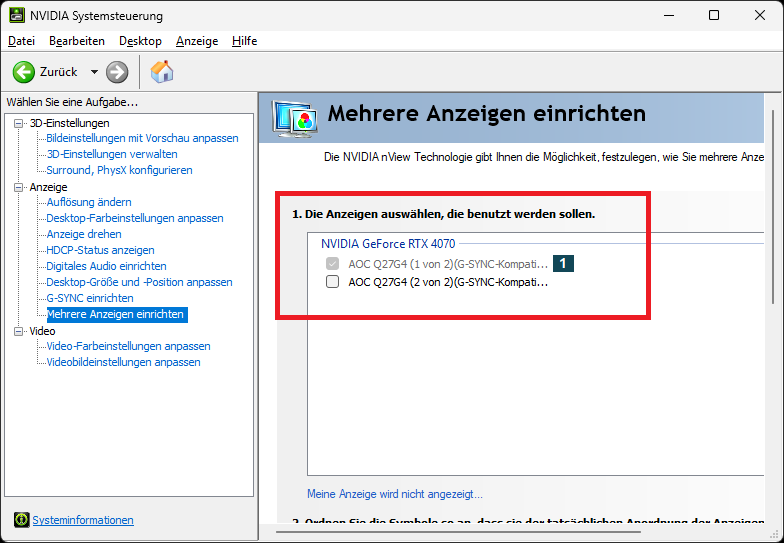Select Mehrere Anzeigen einrichten in tree
The height and width of the screenshot is (543, 784).
pos(117,314)
